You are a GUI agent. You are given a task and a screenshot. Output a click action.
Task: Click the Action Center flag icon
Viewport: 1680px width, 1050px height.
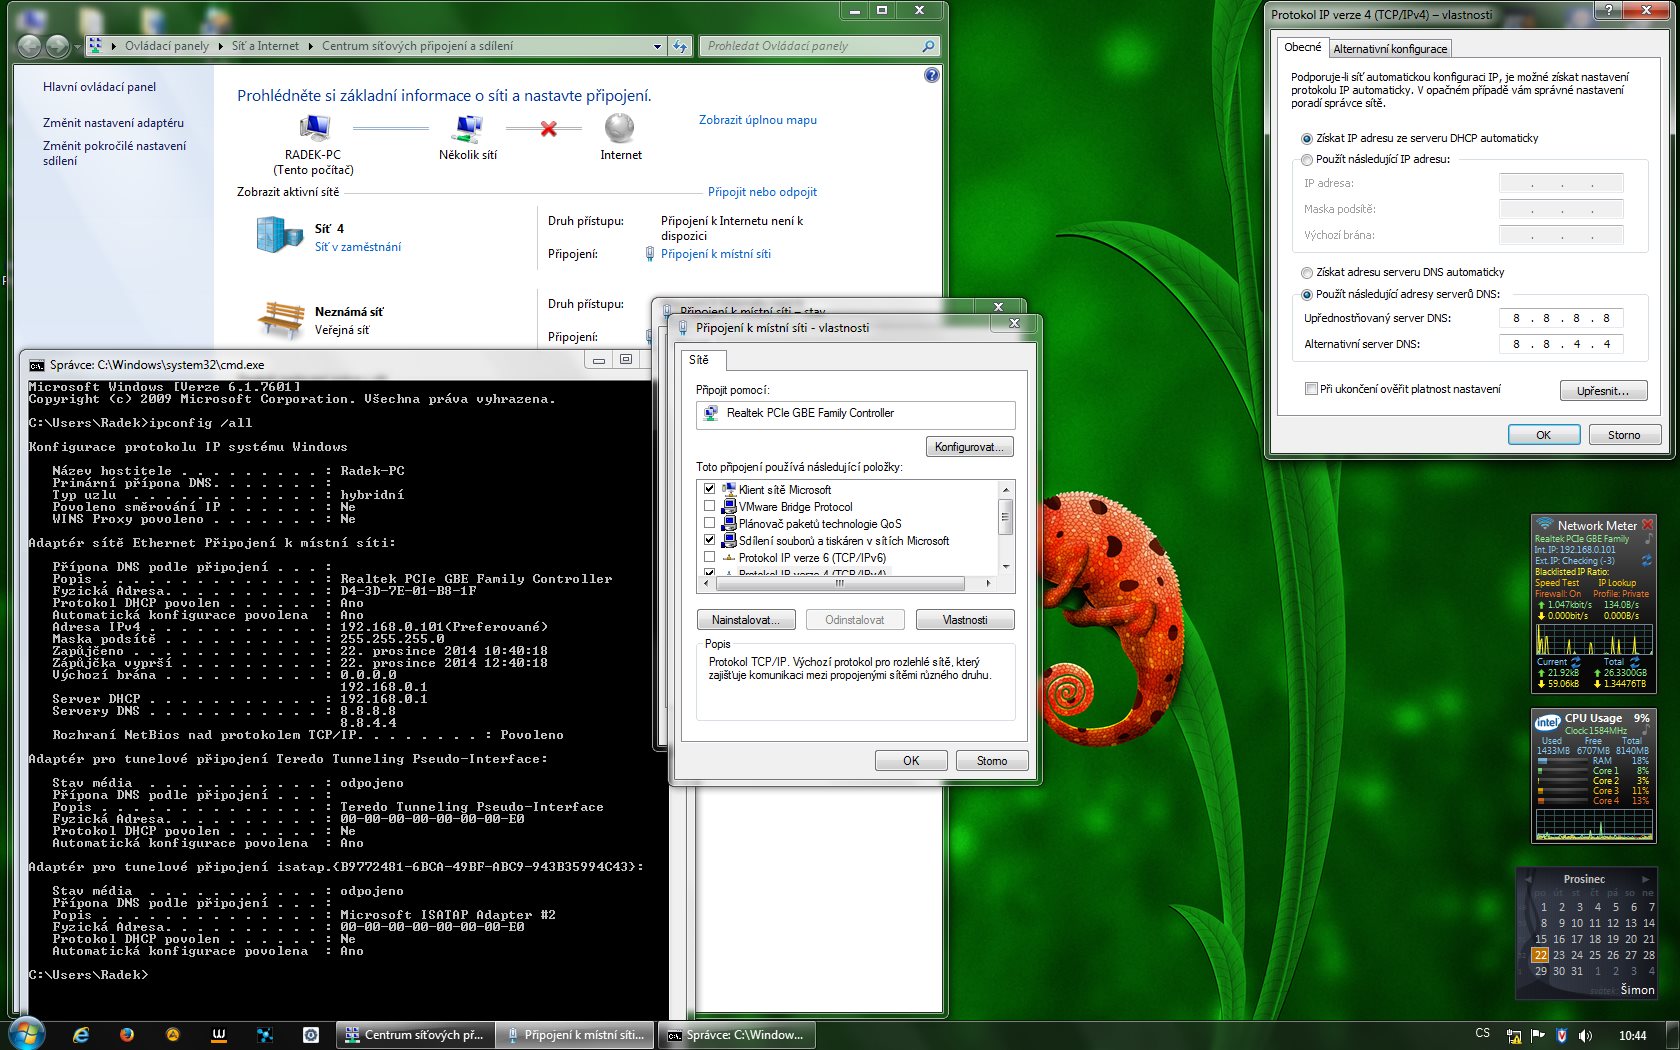coord(1538,1035)
